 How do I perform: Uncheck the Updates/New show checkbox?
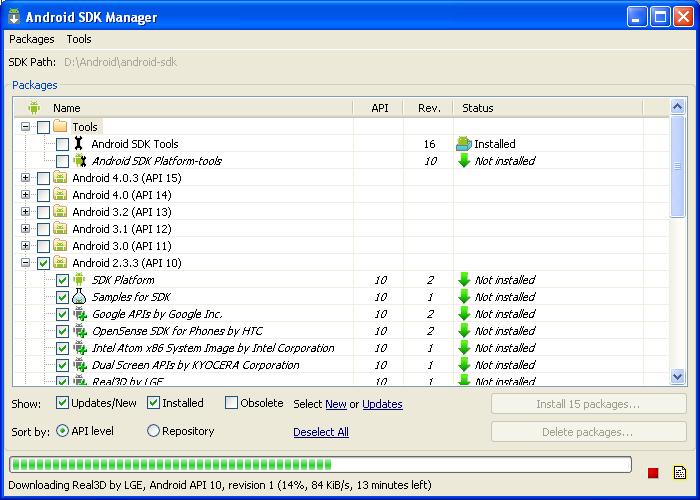click(x=62, y=403)
